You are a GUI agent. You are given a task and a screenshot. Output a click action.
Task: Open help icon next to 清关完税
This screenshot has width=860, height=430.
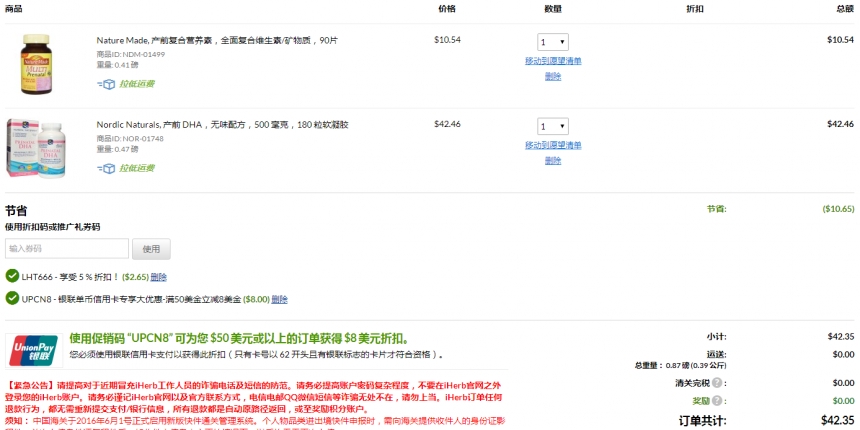(716, 383)
